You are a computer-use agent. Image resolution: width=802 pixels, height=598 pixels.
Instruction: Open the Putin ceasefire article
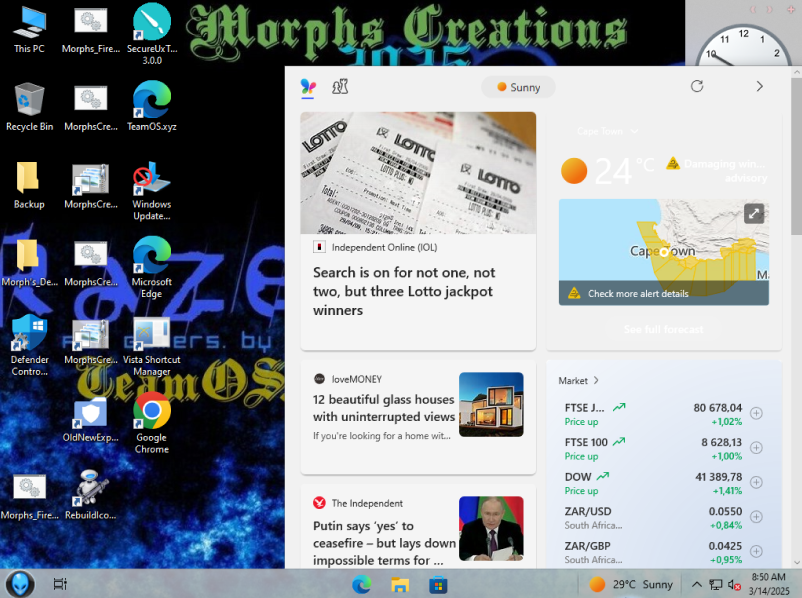coord(384,543)
